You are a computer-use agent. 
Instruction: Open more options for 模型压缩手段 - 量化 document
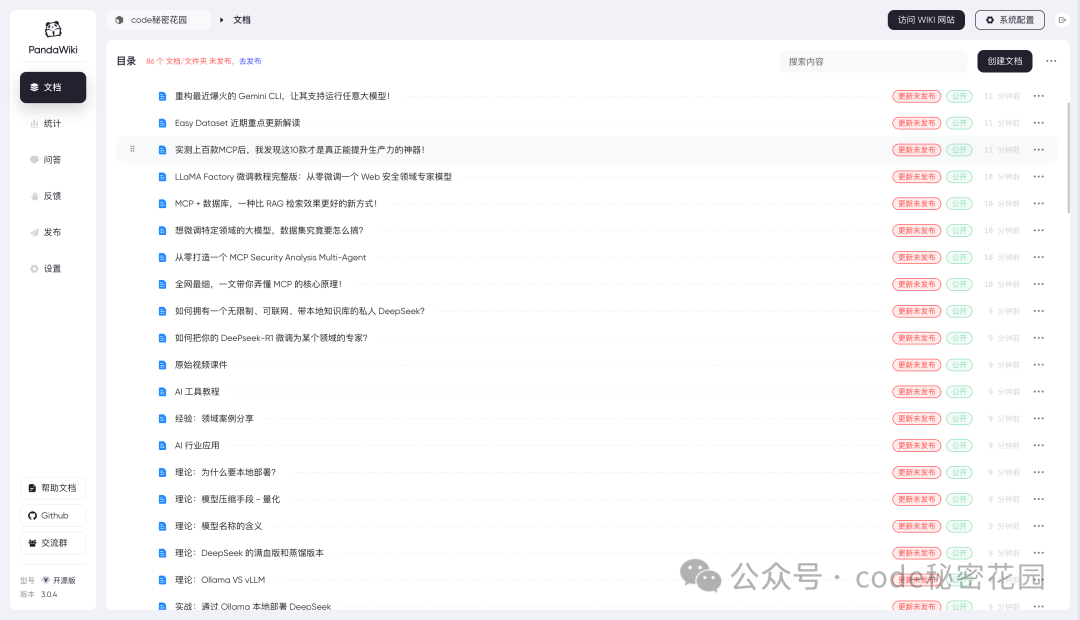(1039, 499)
